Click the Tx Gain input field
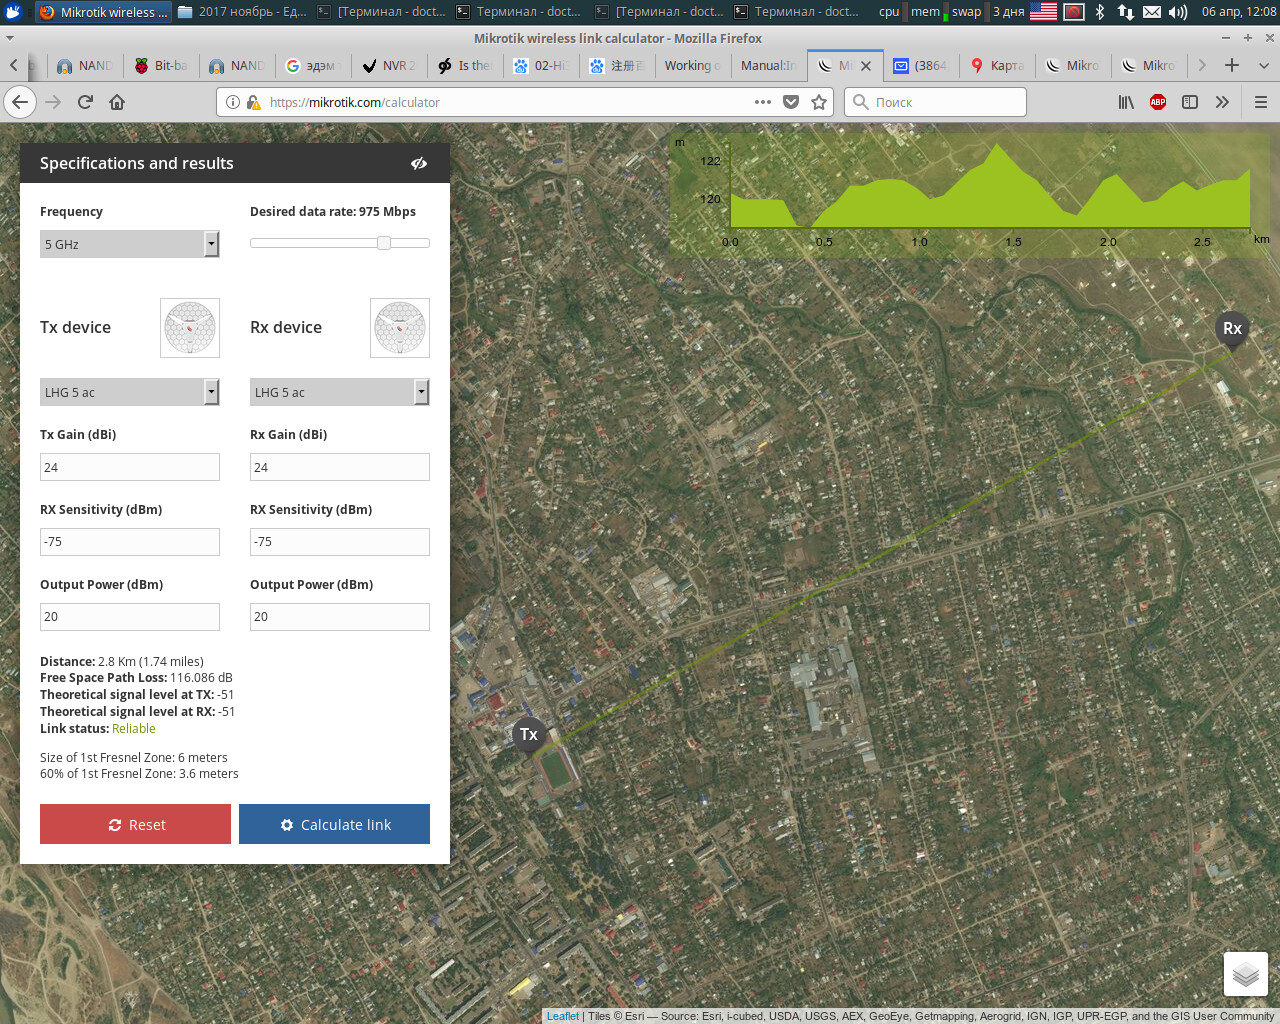Screen dimensions: 1280x1024 (x=129, y=467)
